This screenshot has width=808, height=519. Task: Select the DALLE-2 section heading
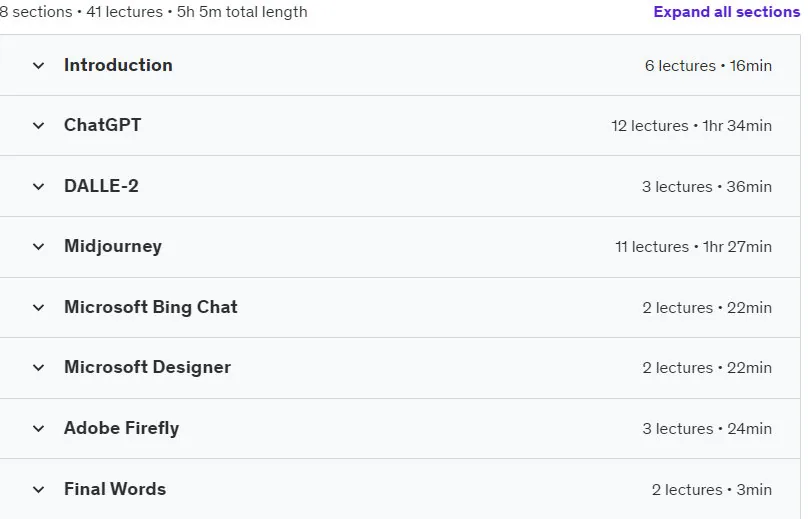[102, 186]
